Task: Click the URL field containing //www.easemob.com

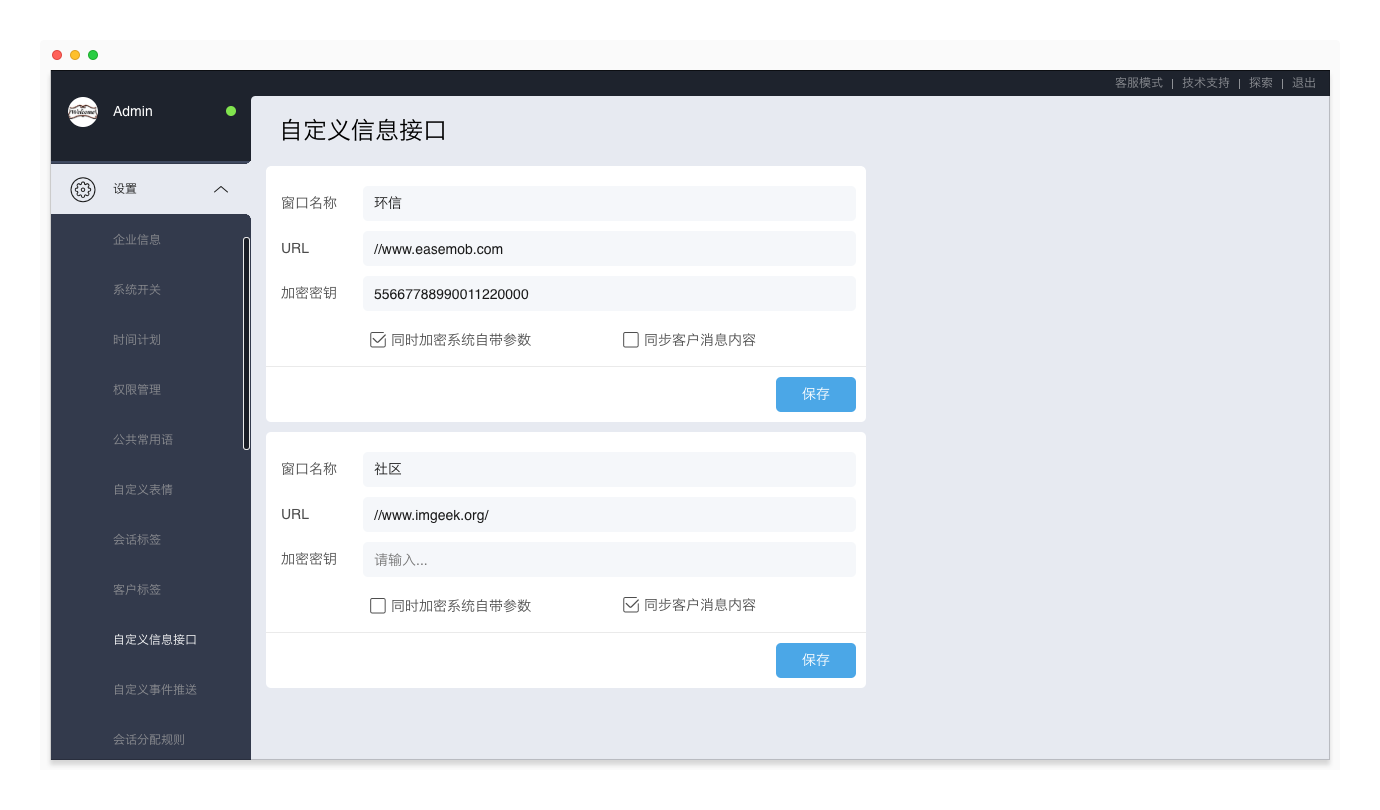Action: pyautogui.click(x=609, y=249)
